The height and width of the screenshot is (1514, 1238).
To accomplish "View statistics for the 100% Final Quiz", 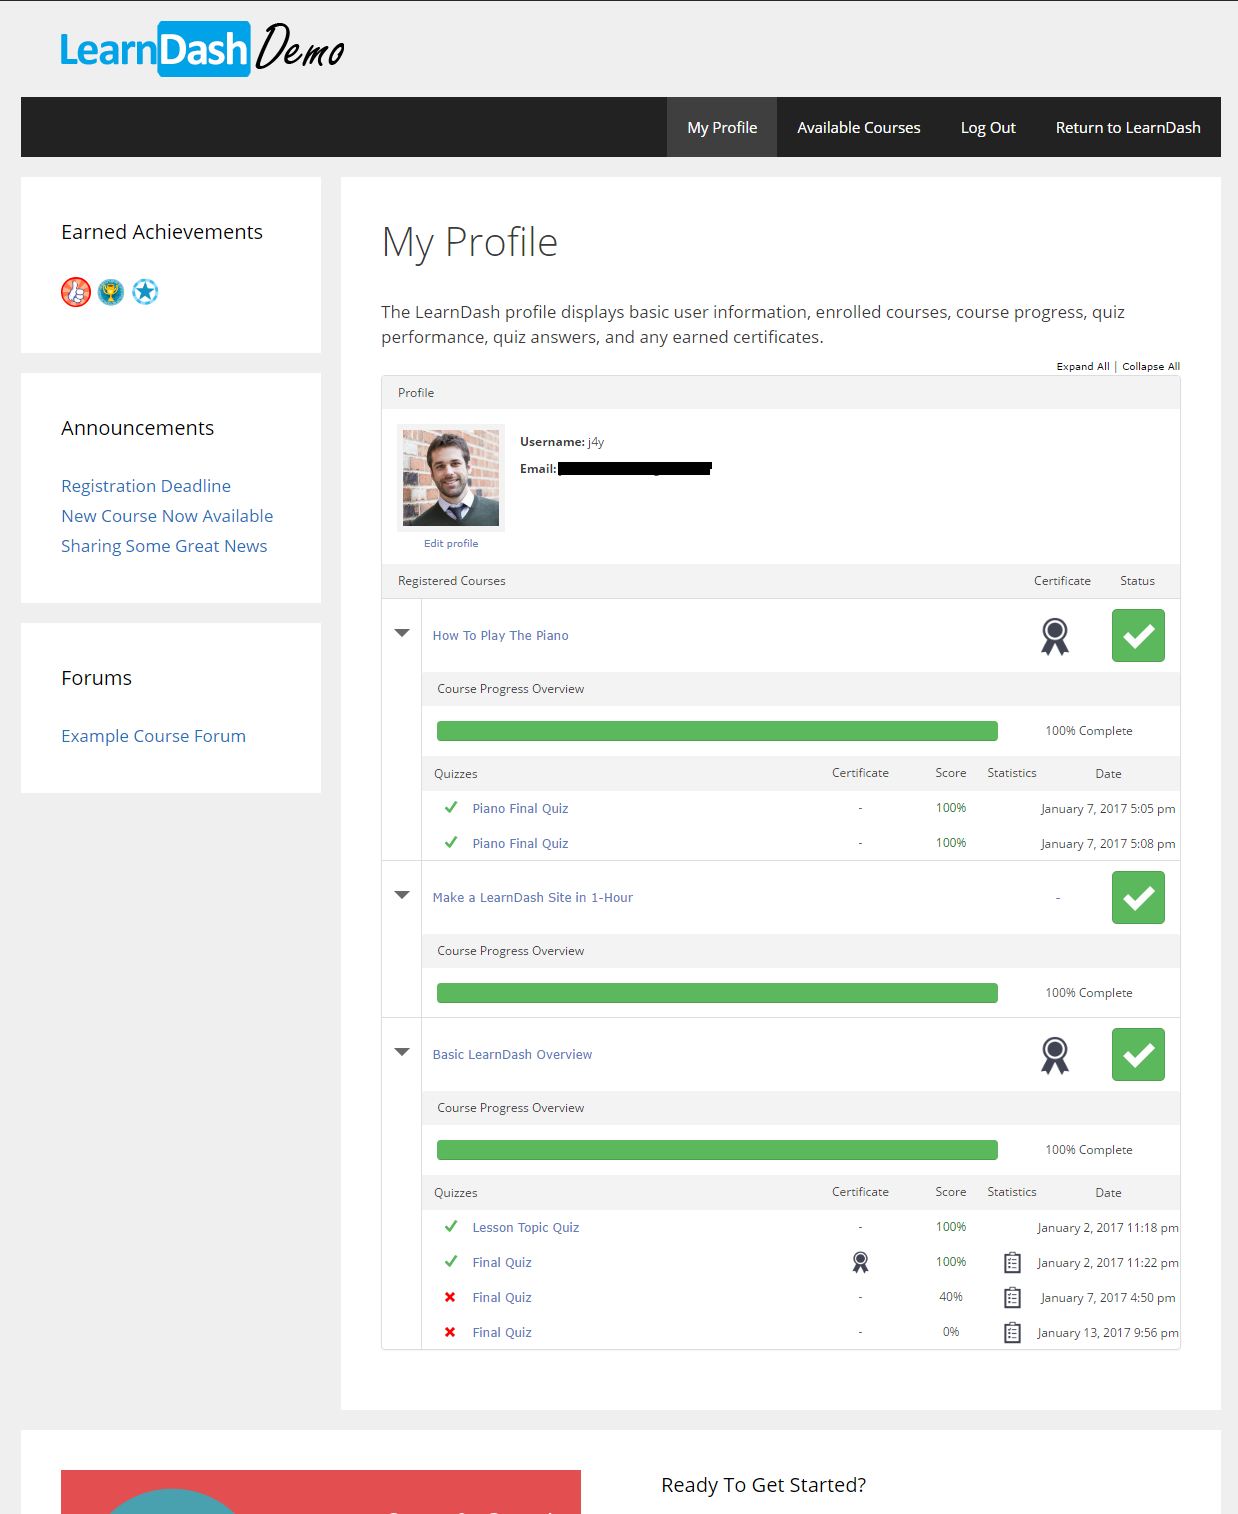I will [1012, 1262].
